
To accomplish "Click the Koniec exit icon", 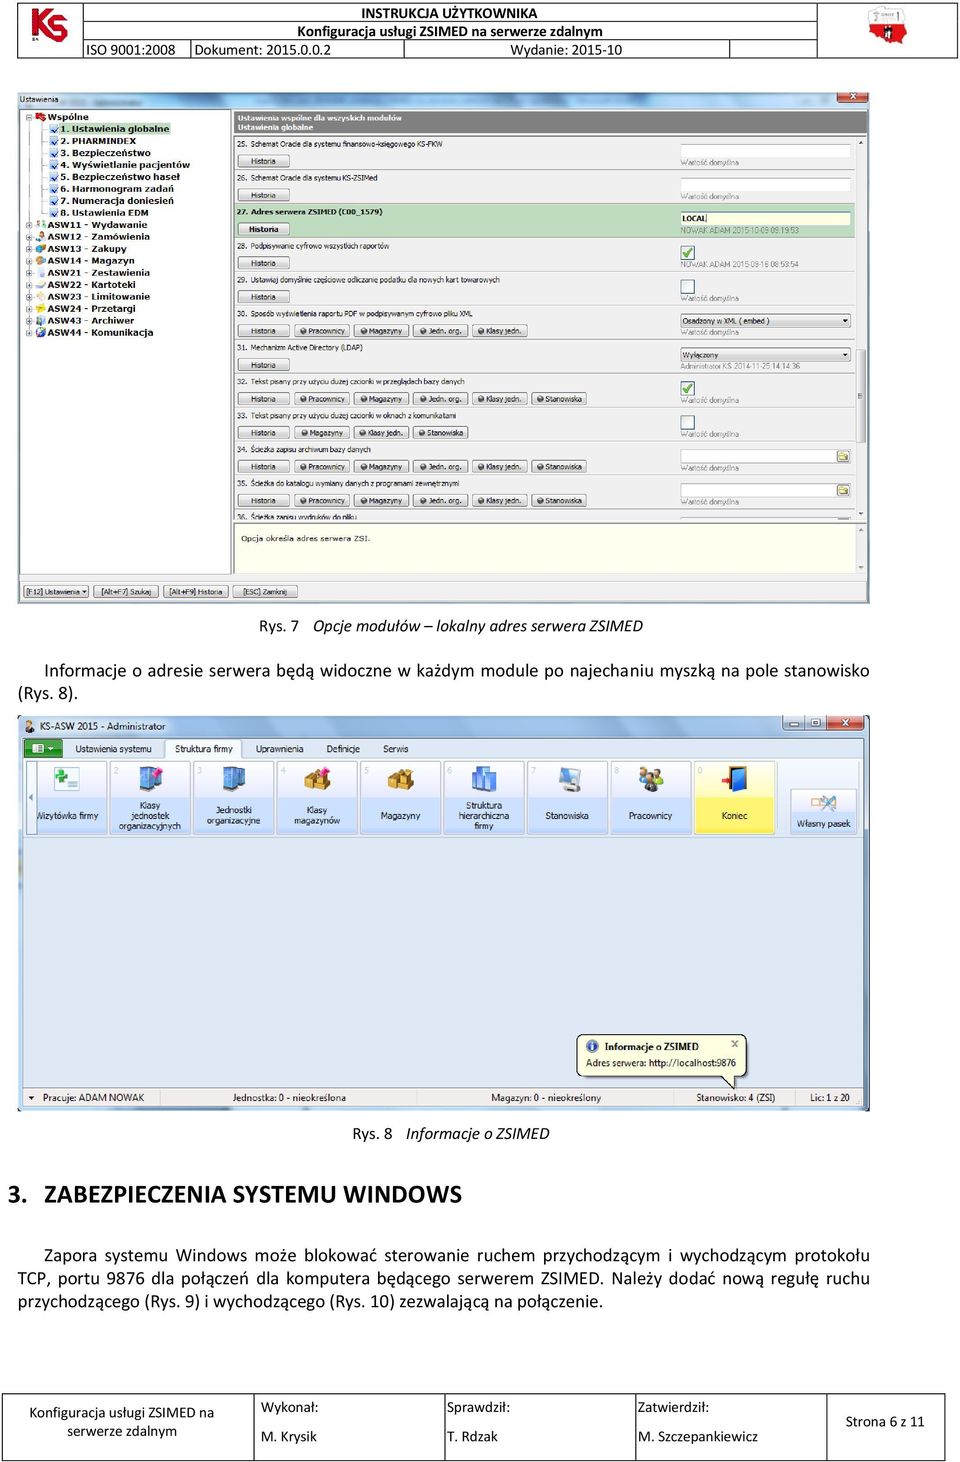I will pos(734,797).
